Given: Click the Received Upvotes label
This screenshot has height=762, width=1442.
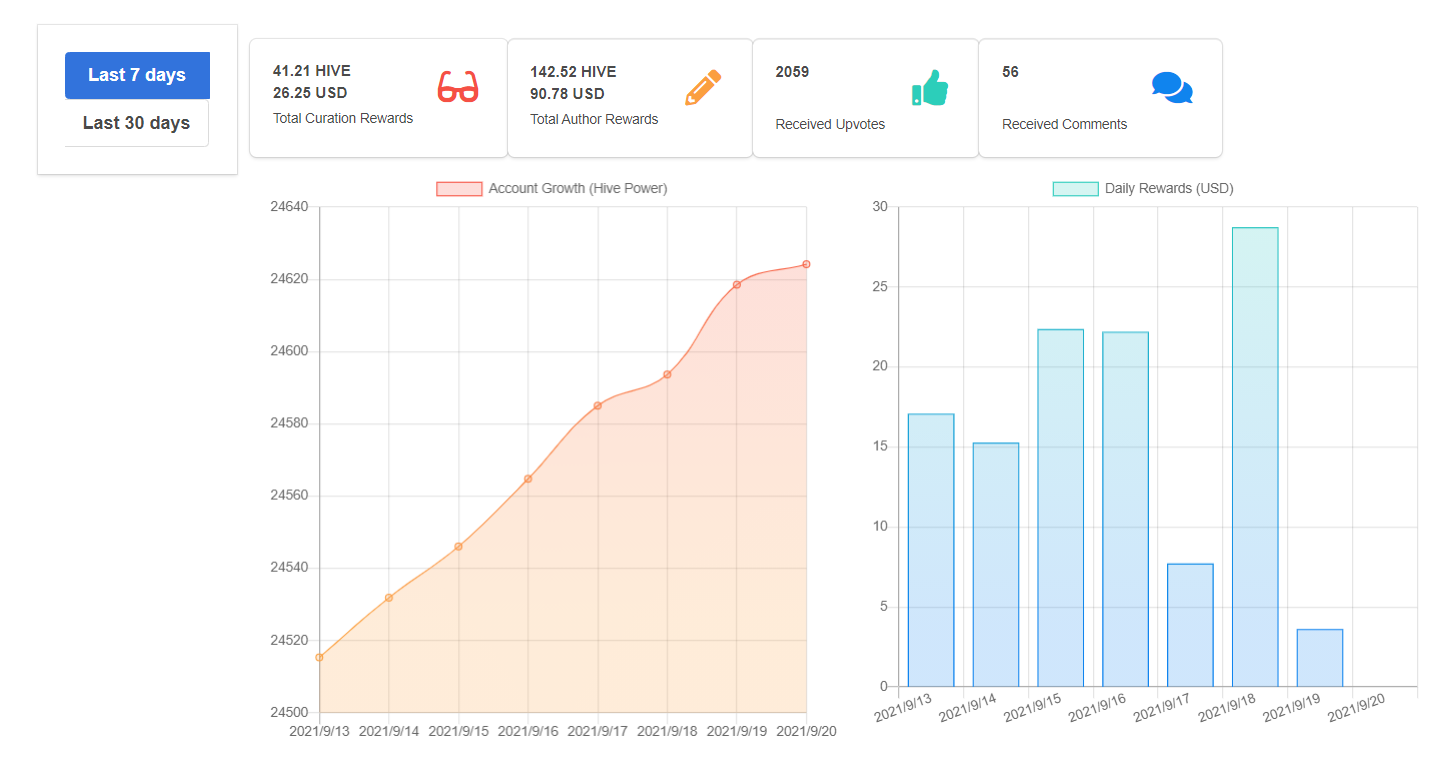Looking at the screenshot, I should coord(830,125).
